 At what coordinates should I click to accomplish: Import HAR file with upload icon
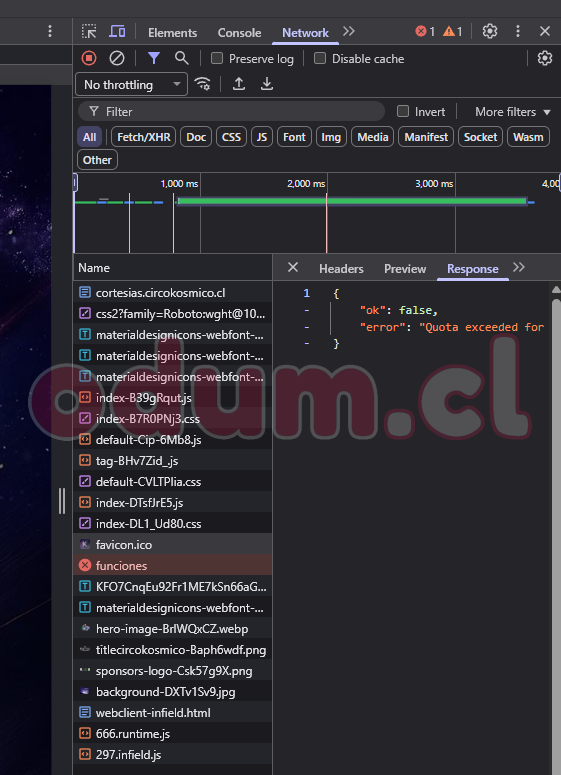click(x=239, y=84)
